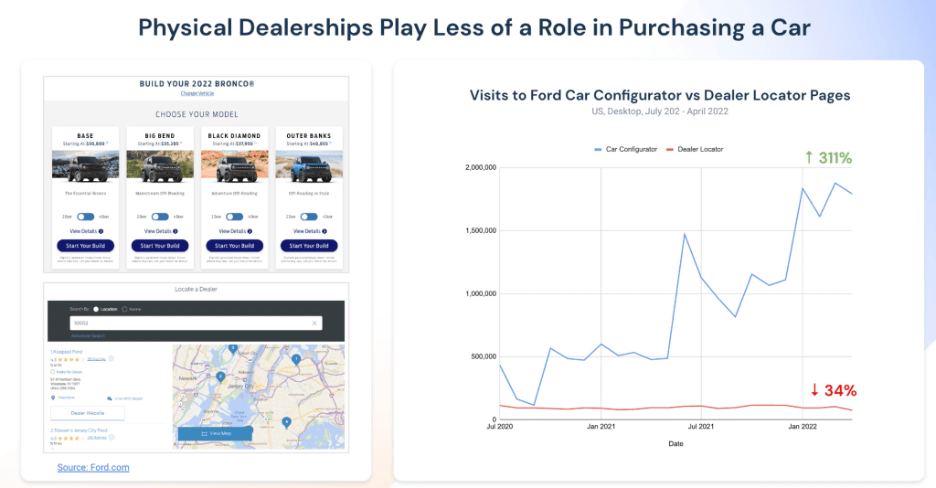Open the Dealer Website button
The height and width of the screenshot is (488, 936).
tap(87, 412)
